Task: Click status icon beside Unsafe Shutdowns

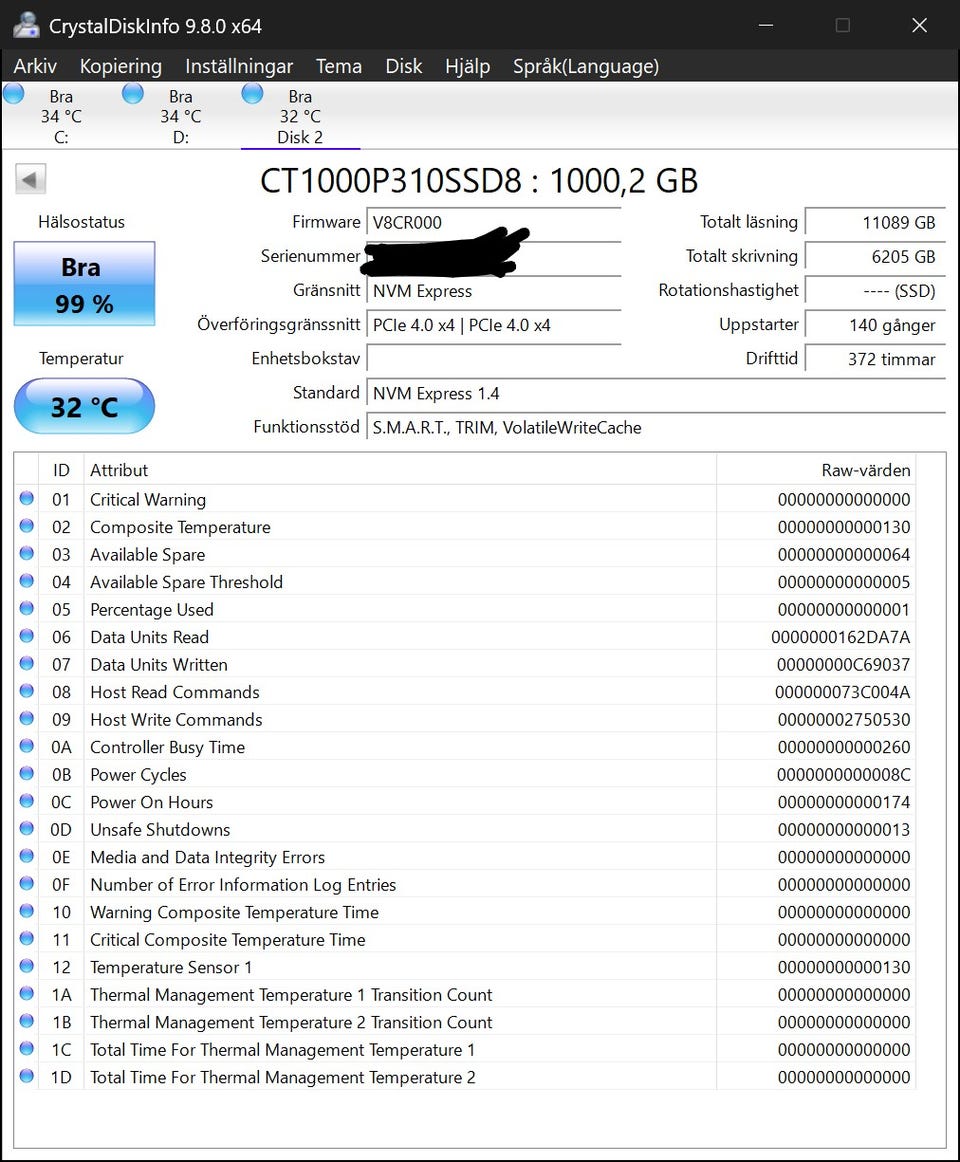Action: tap(27, 829)
